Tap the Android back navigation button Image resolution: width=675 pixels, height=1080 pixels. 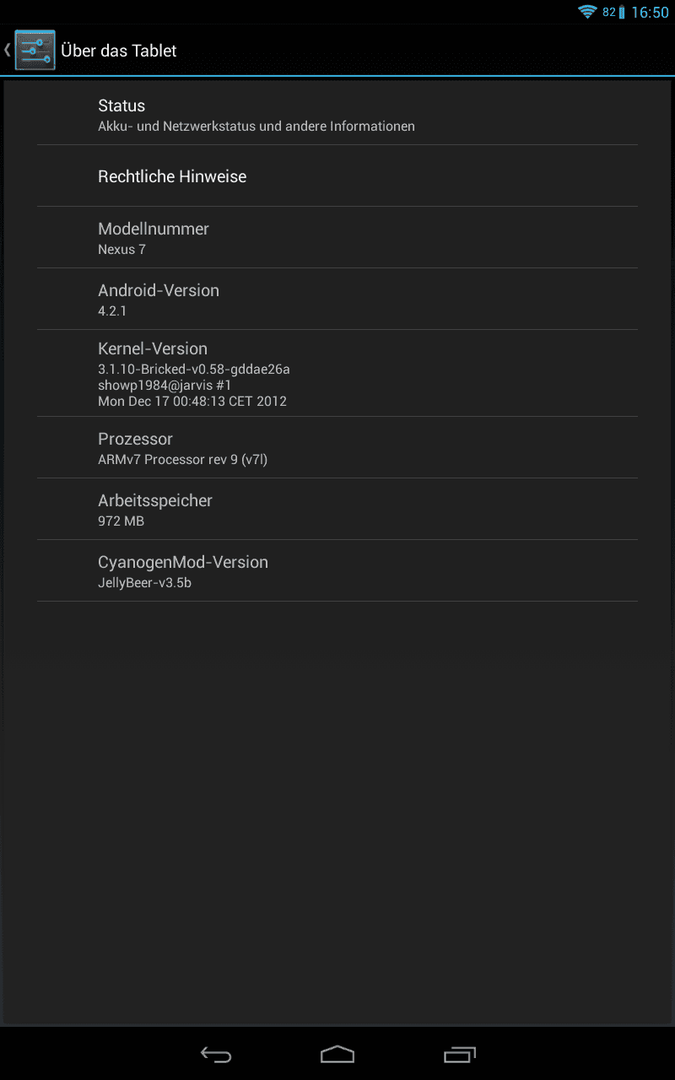point(216,1054)
